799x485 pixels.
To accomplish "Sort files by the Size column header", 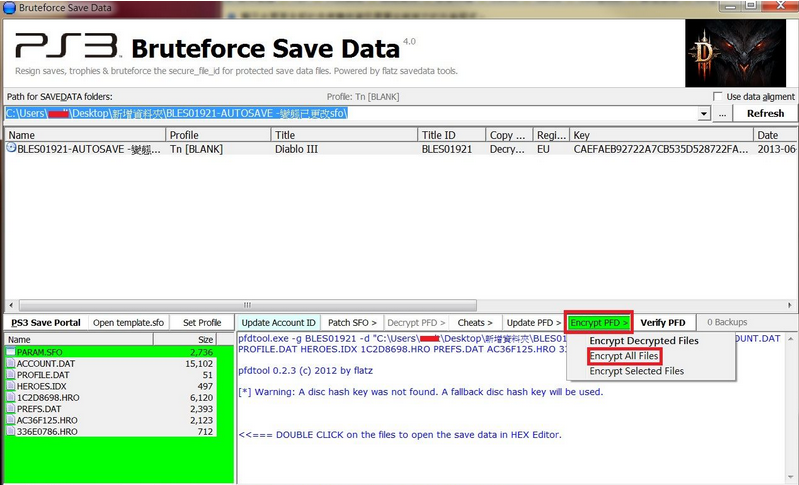I will 185,339.
